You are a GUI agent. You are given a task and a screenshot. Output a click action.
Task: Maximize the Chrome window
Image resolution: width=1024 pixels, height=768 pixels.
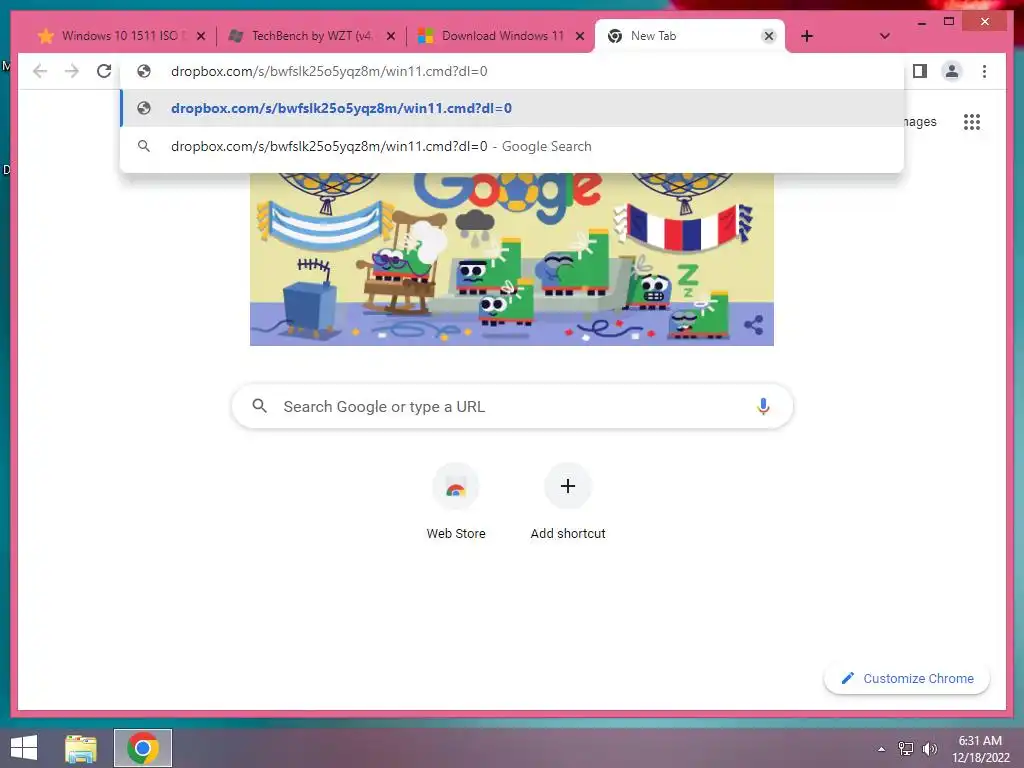949,22
